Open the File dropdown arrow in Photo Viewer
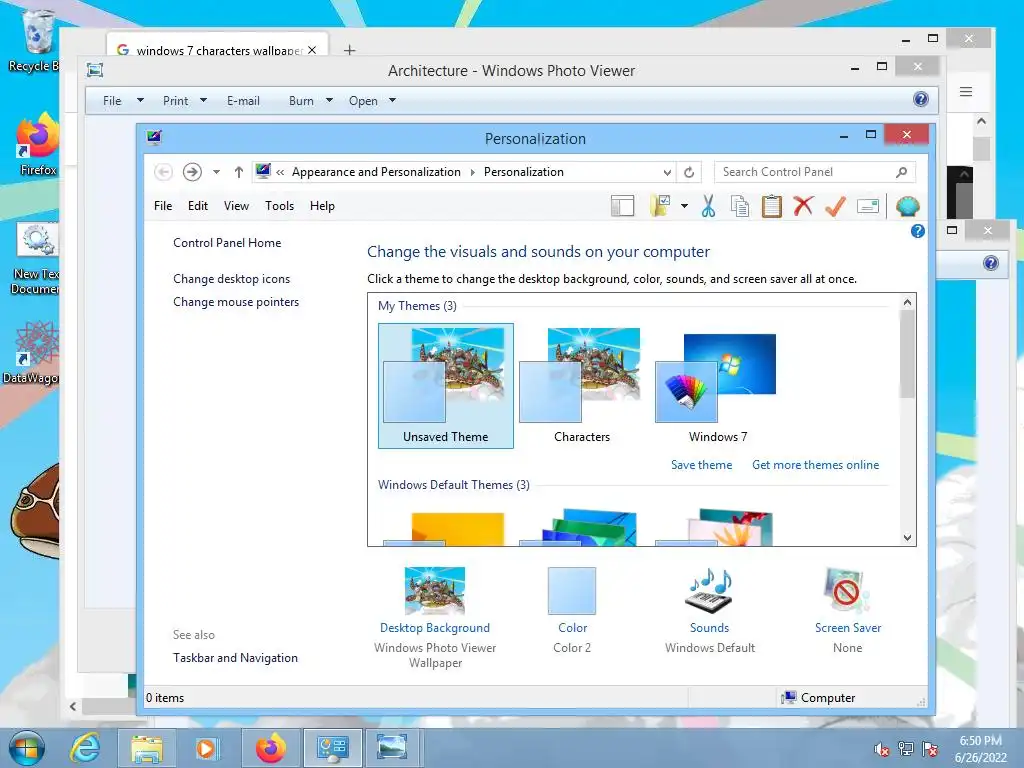The width and height of the screenshot is (1024, 768). [140, 101]
